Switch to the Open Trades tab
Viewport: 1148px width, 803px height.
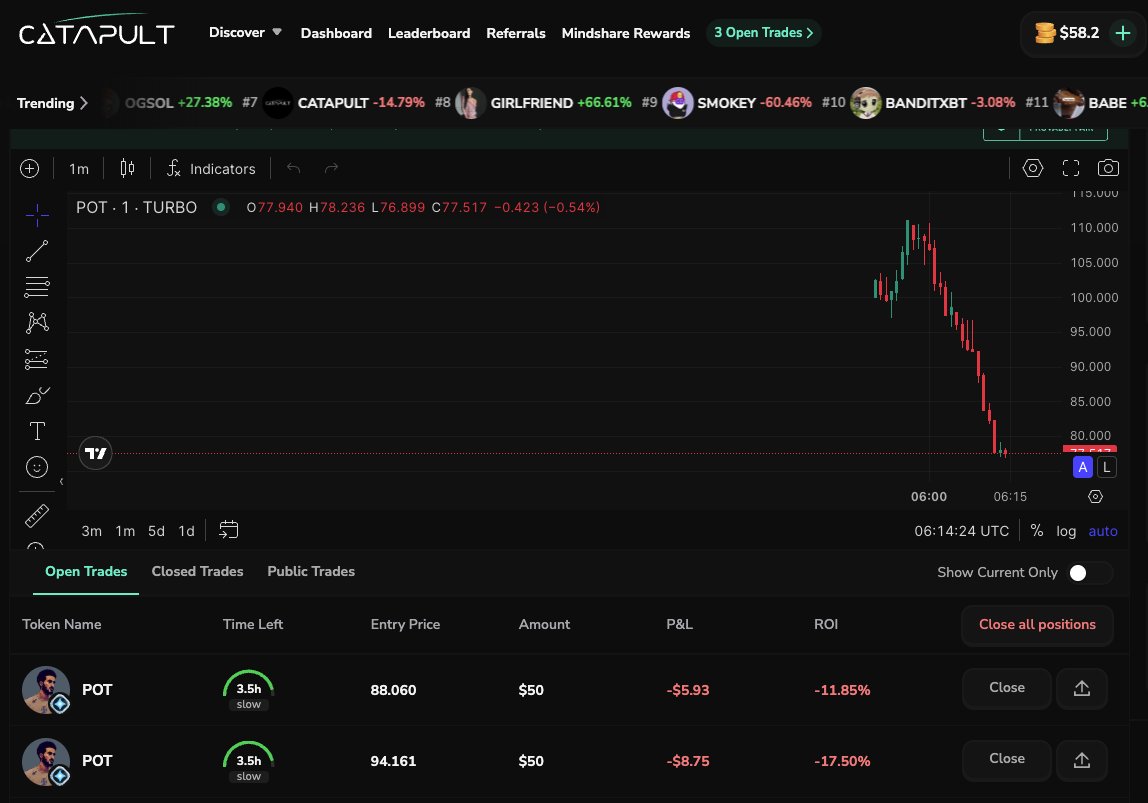pos(86,572)
